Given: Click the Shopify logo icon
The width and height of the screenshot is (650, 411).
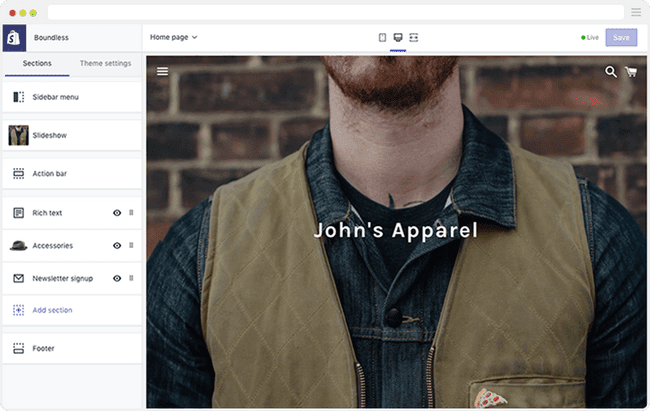Looking at the screenshot, I should click(x=14, y=38).
